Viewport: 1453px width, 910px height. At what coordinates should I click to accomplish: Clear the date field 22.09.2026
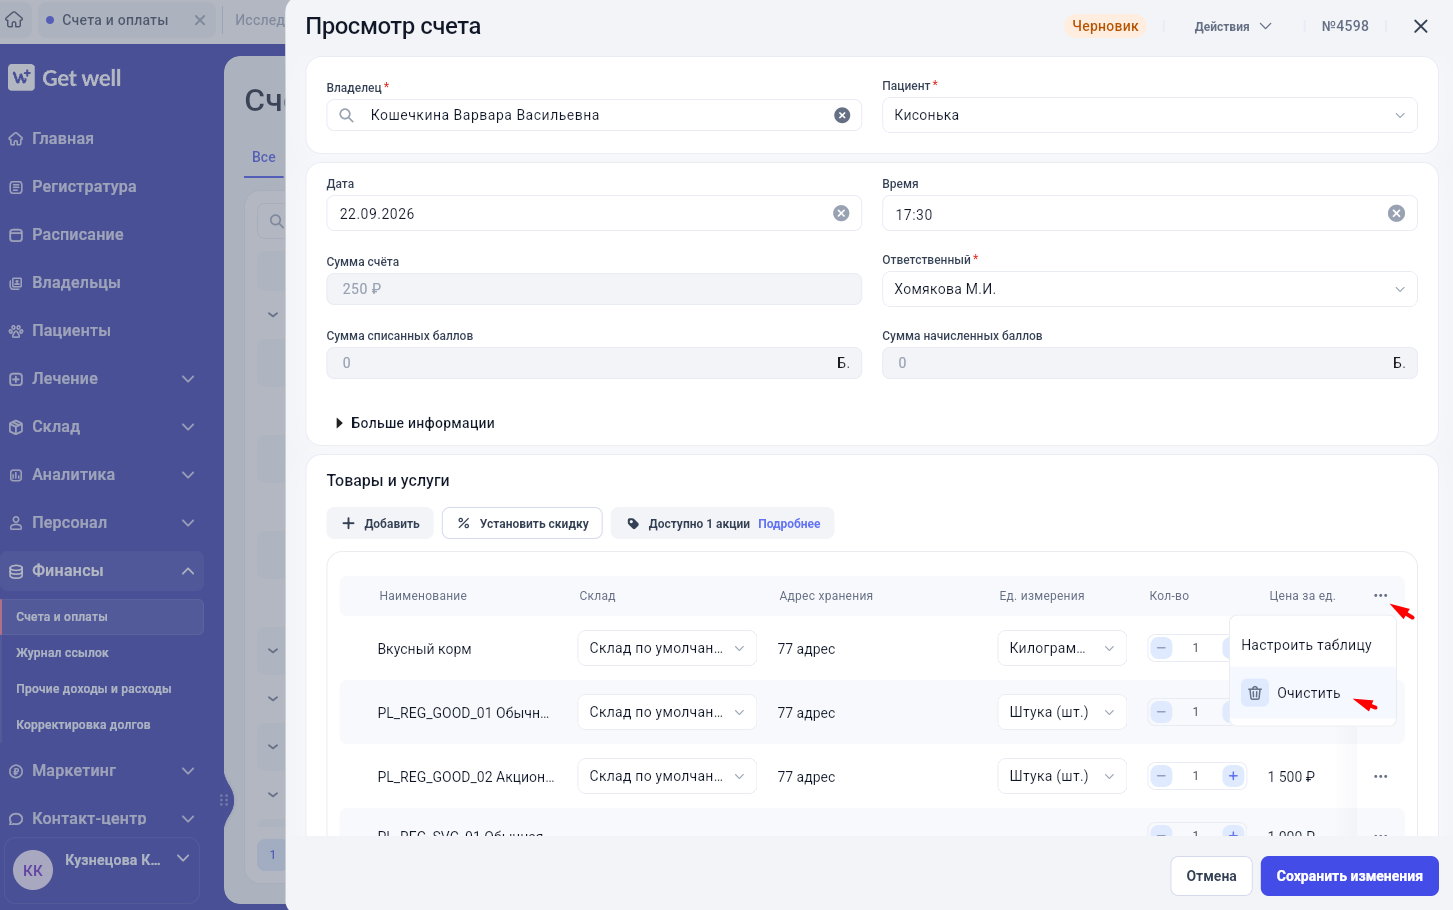pos(841,213)
